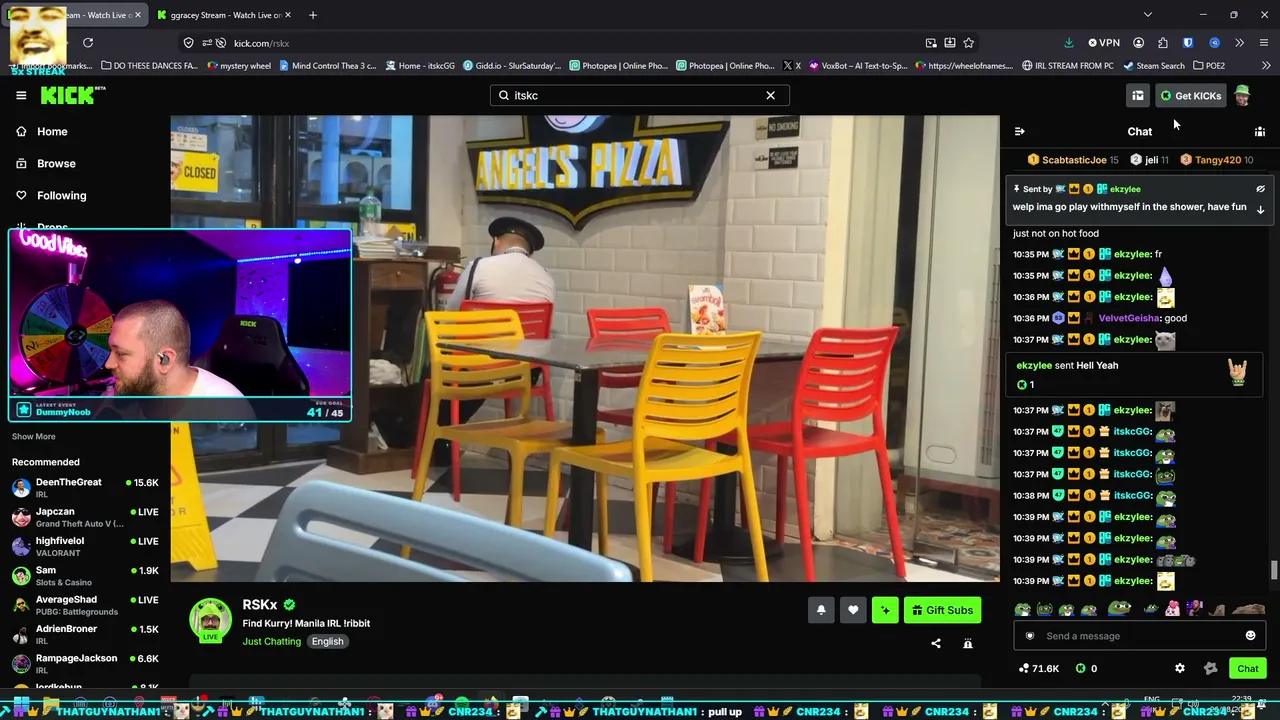Image resolution: width=1280 pixels, height=720 pixels.
Task: Click the English language tag
Action: point(327,641)
